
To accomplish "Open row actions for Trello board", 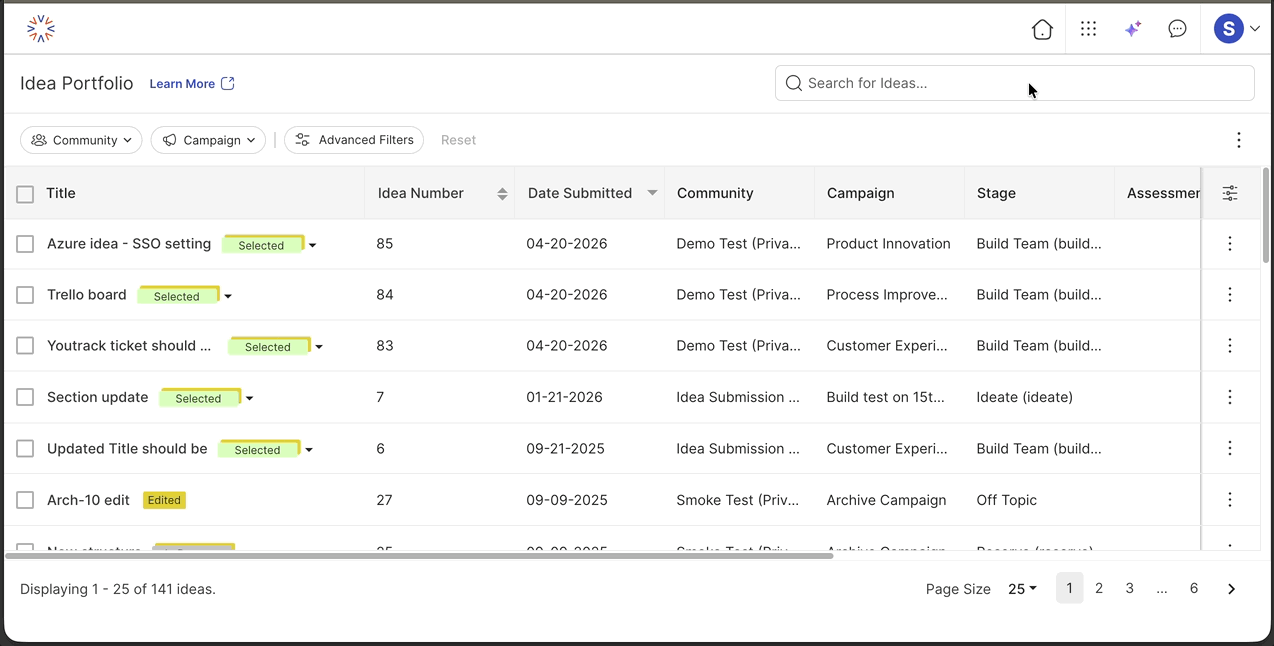I will pos(1230,294).
